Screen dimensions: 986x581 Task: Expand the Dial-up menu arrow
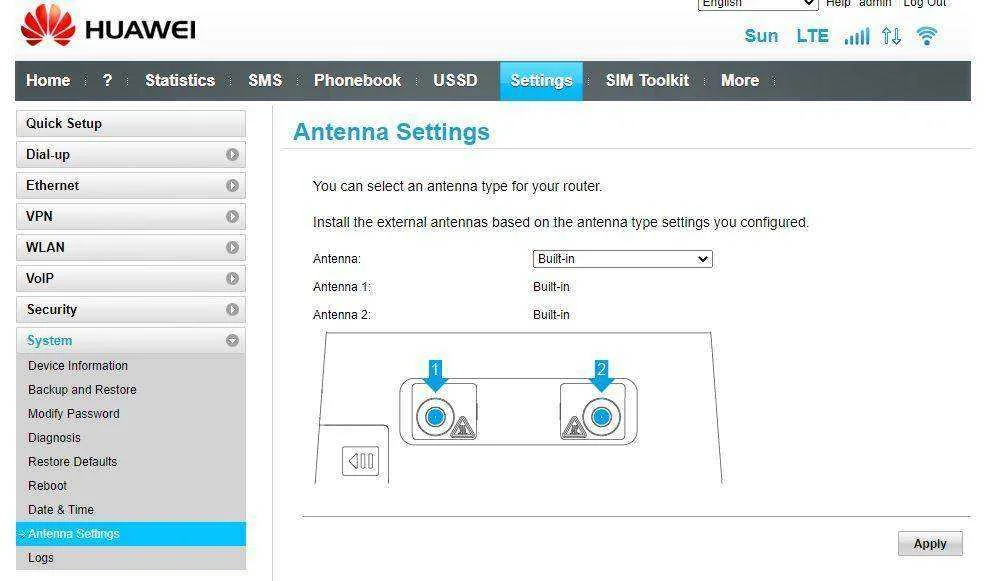(x=232, y=155)
